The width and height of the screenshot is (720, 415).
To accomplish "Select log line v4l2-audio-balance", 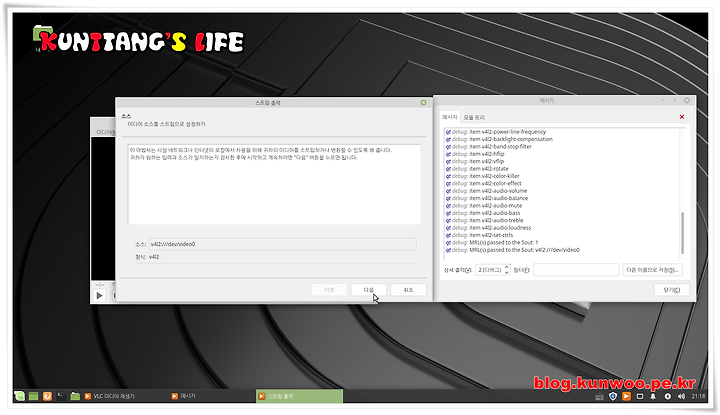I will click(x=487, y=198).
